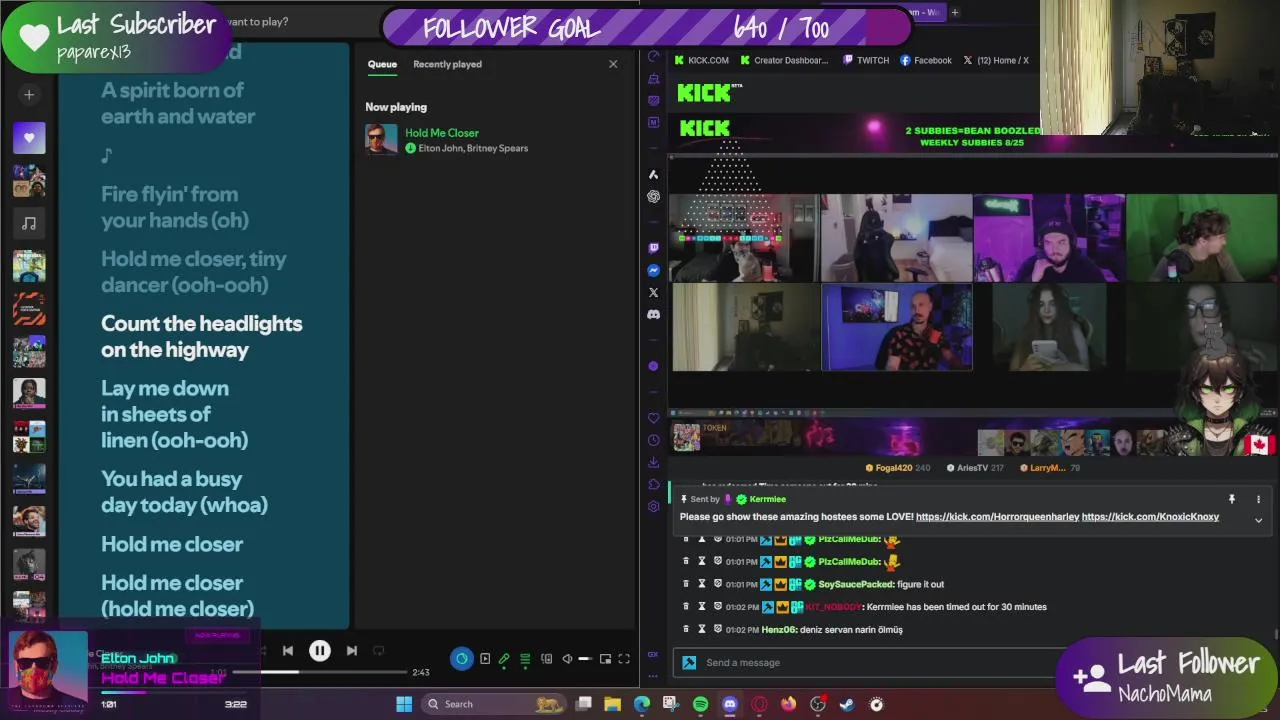1280x720 pixels.
Task: Enter Spotify full screen mode
Action: 624,659
